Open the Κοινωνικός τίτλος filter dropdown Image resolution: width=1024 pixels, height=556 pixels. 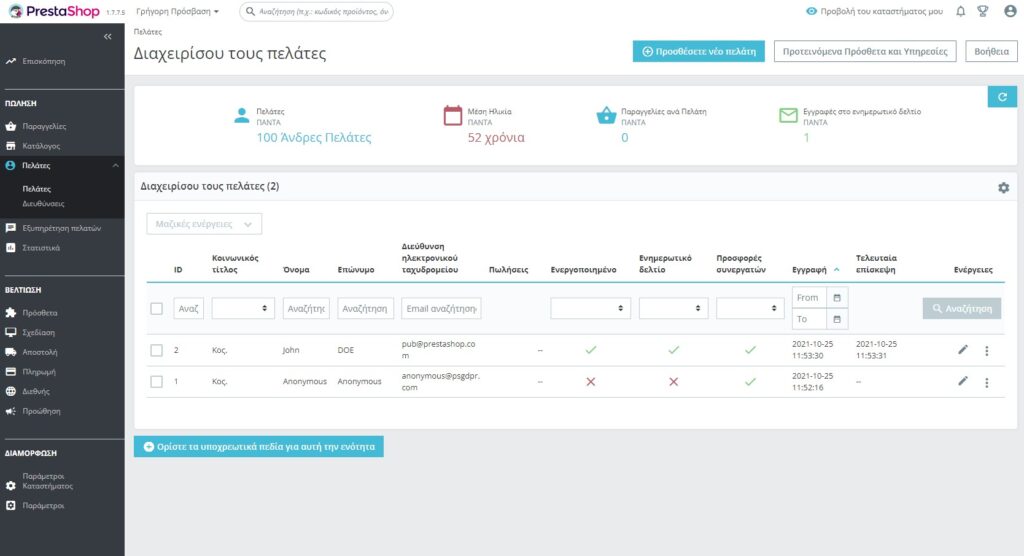pos(243,309)
